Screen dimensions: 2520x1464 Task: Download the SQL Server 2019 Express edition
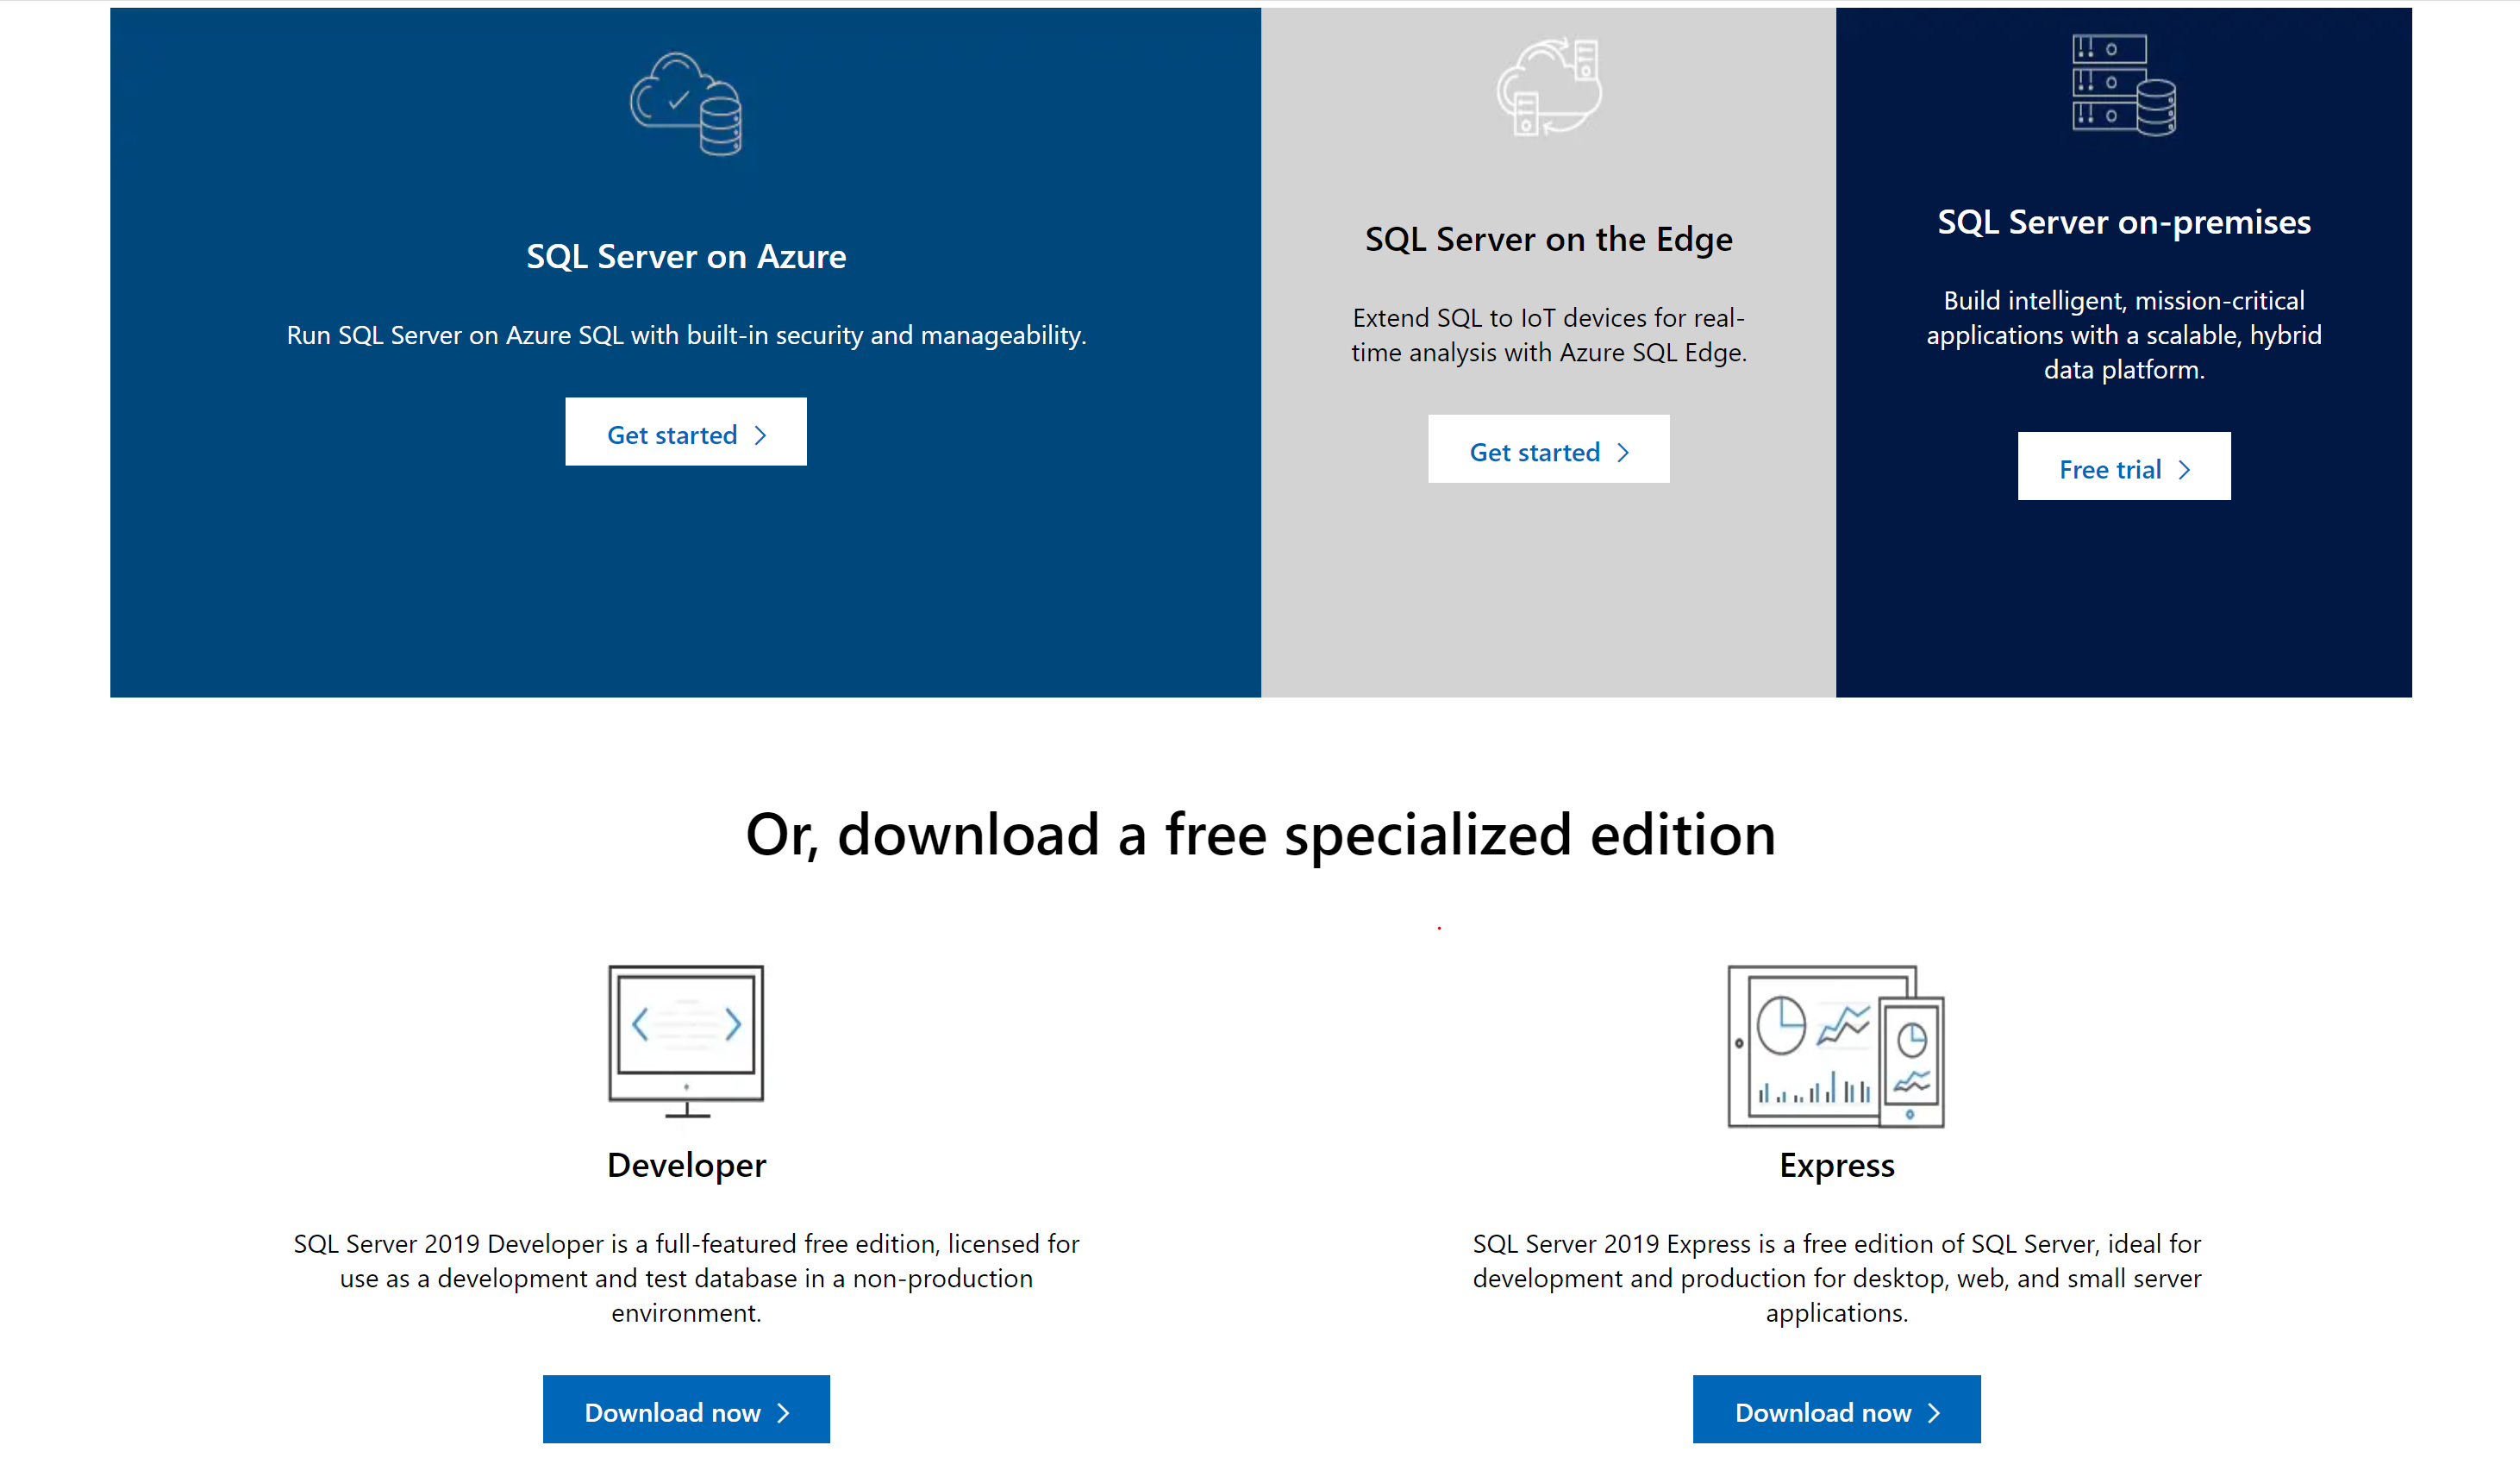[x=1836, y=1410]
